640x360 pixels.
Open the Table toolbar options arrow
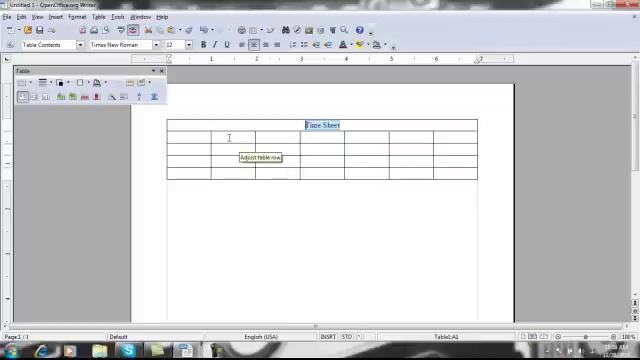pos(153,71)
